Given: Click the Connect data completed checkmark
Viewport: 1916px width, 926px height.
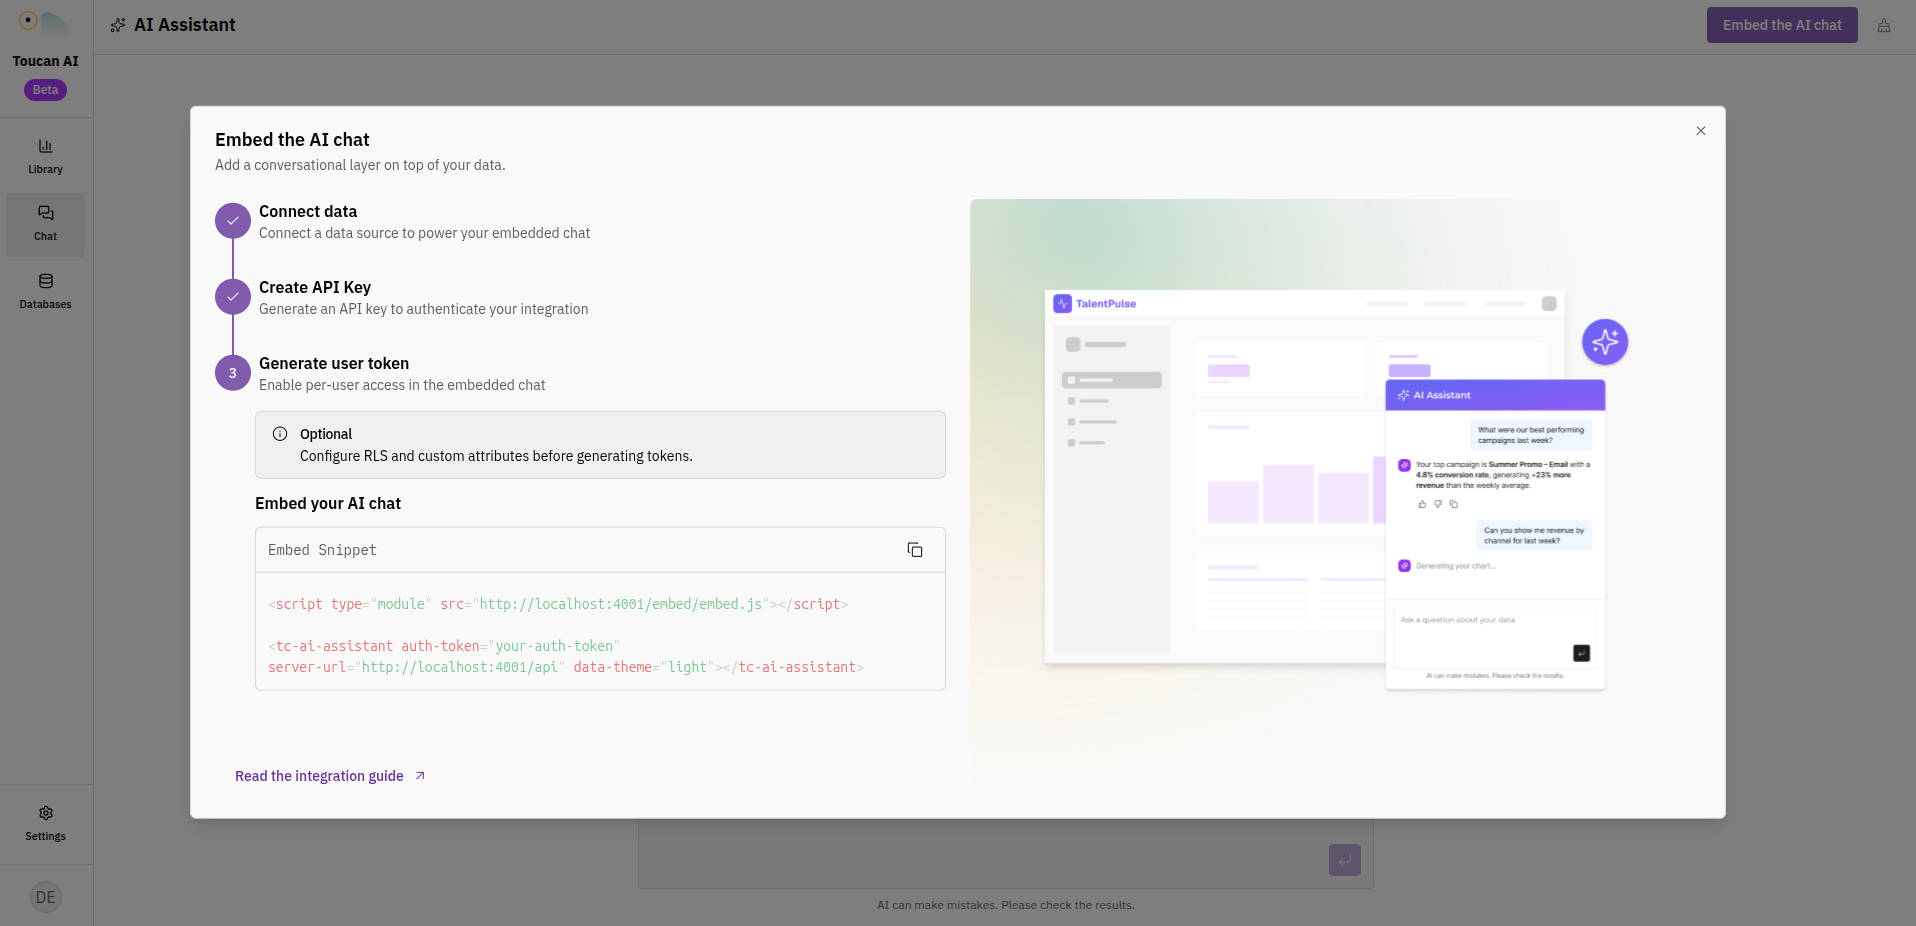Looking at the screenshot, I should coord(232,220).
